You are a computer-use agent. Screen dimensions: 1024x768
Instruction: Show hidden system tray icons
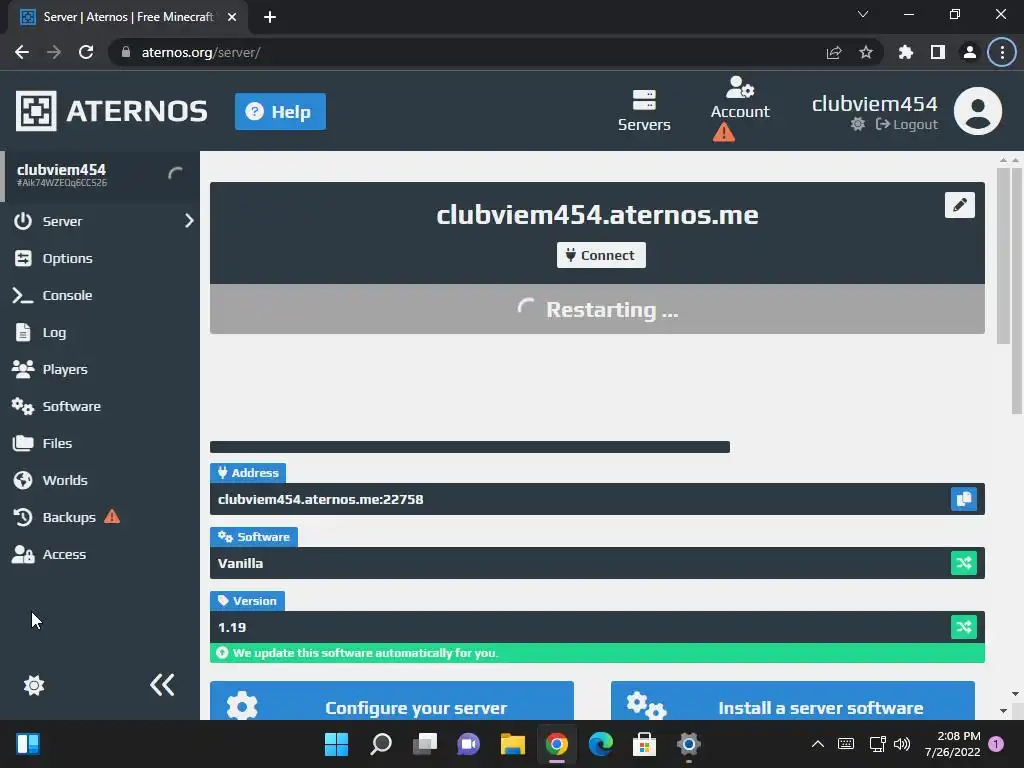click(818, 744)
